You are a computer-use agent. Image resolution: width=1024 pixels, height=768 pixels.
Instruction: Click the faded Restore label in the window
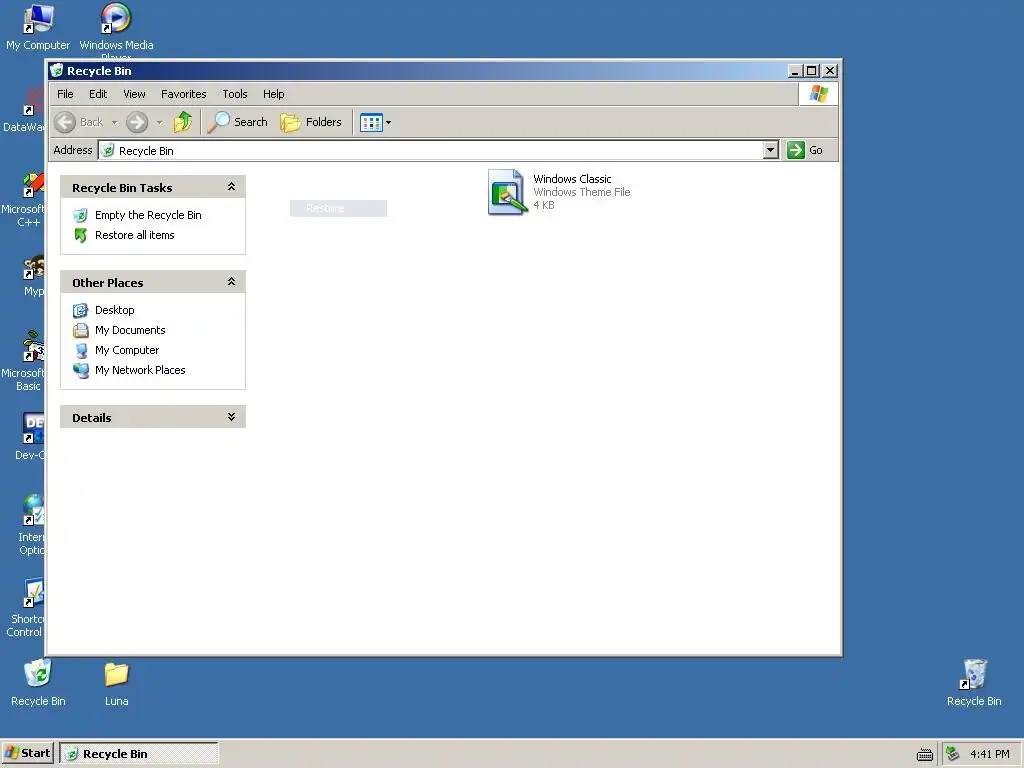click(x=325, y=208)
